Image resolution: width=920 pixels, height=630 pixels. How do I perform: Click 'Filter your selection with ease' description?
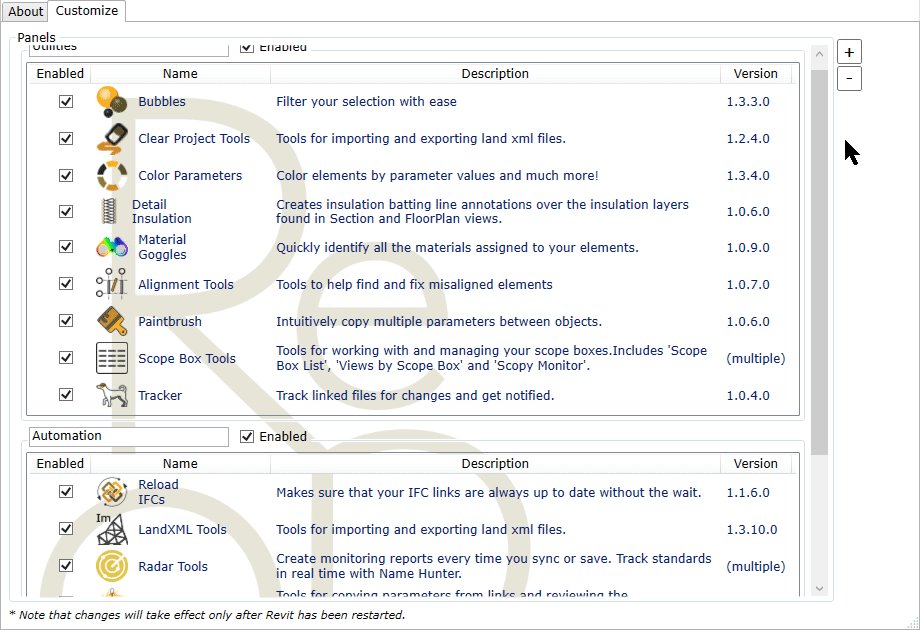366,101
